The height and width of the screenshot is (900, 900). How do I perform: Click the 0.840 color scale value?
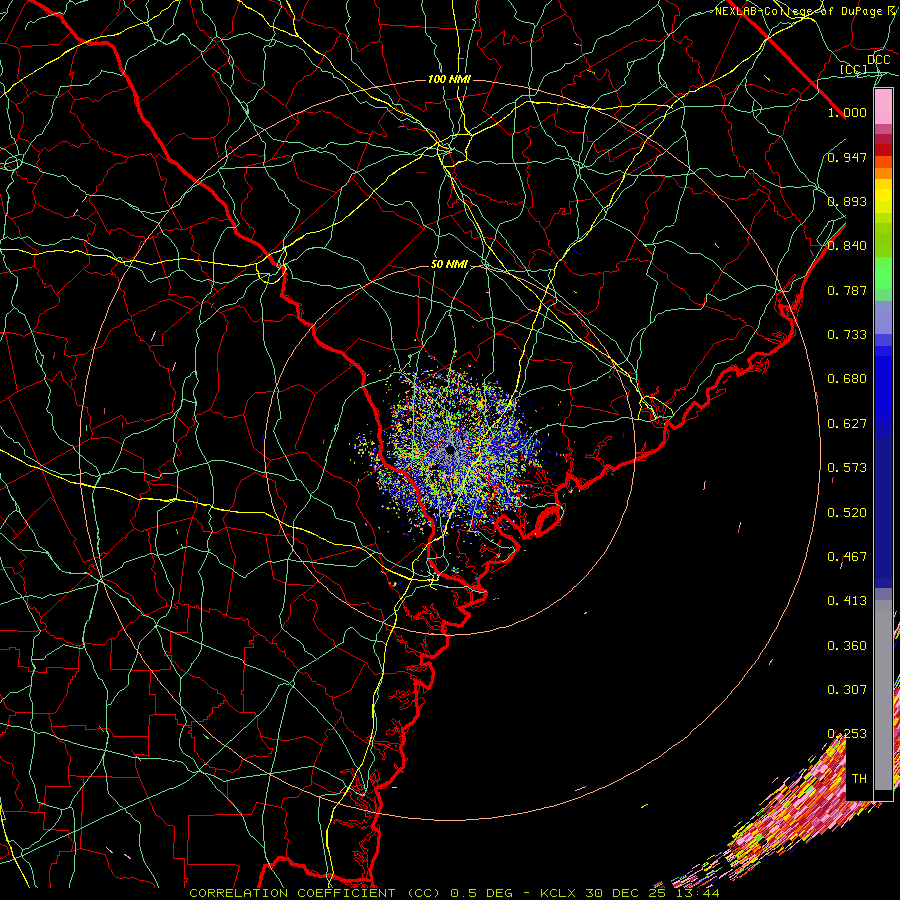coord(847,246)
